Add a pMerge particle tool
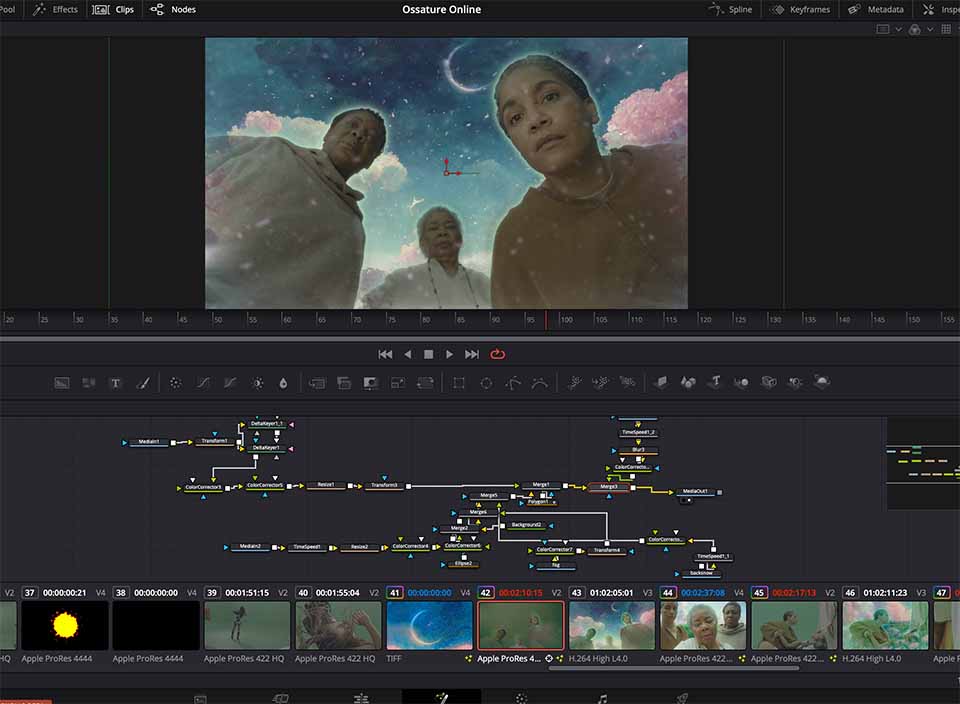 (x=601, y=383)
